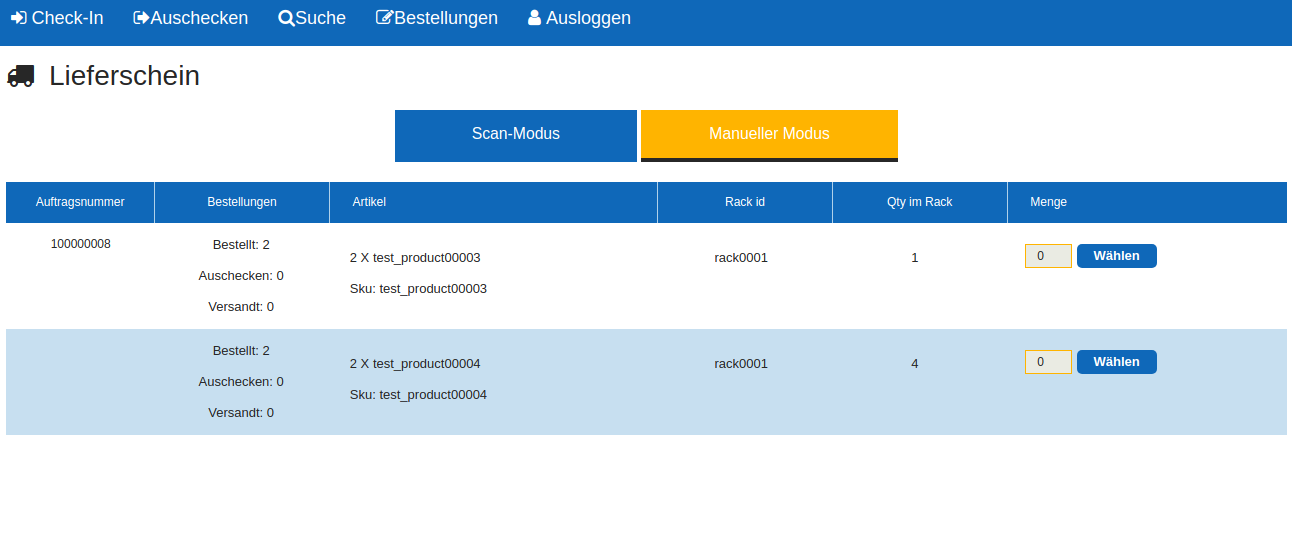Click the Lieferschein page heading
Screen dimensions: 1292x540
124,76
